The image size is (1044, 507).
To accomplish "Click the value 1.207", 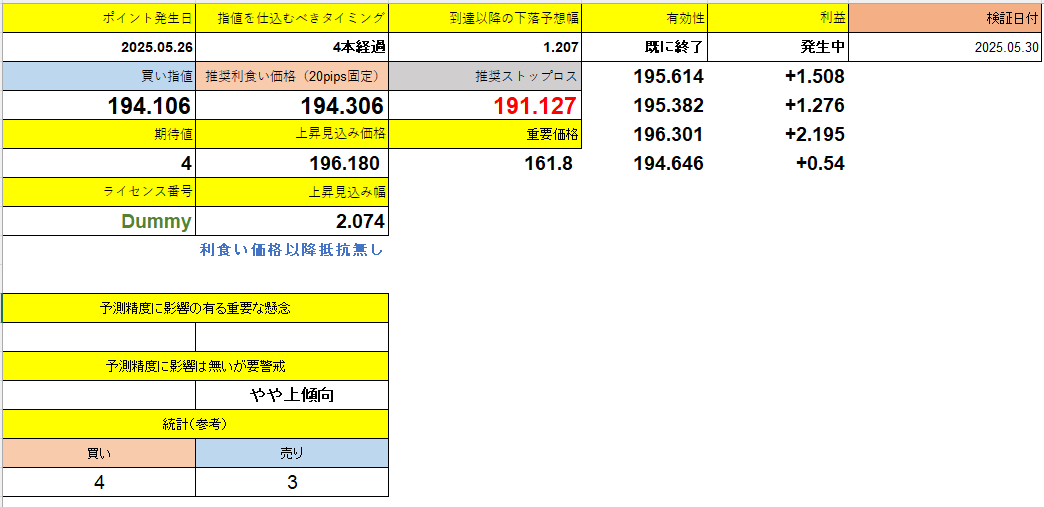I will pyautogui.click(x=485, y=47).
